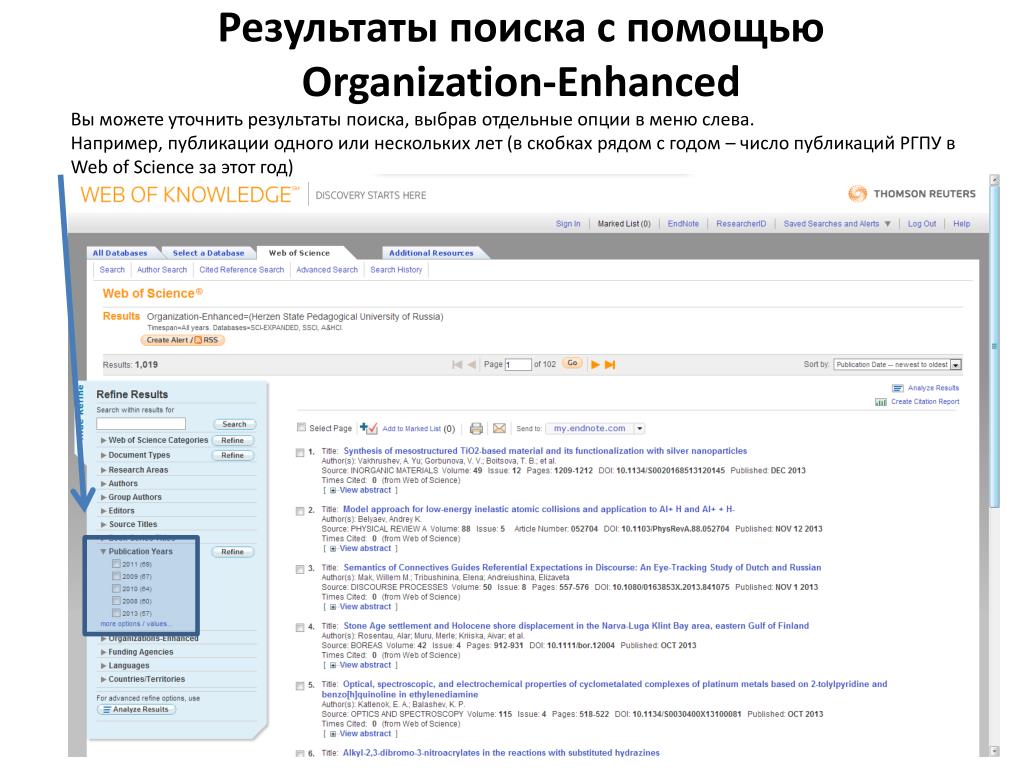Screen dimensions: 1024x768
Task: Click the search within results field
Action: coord(141,424)
